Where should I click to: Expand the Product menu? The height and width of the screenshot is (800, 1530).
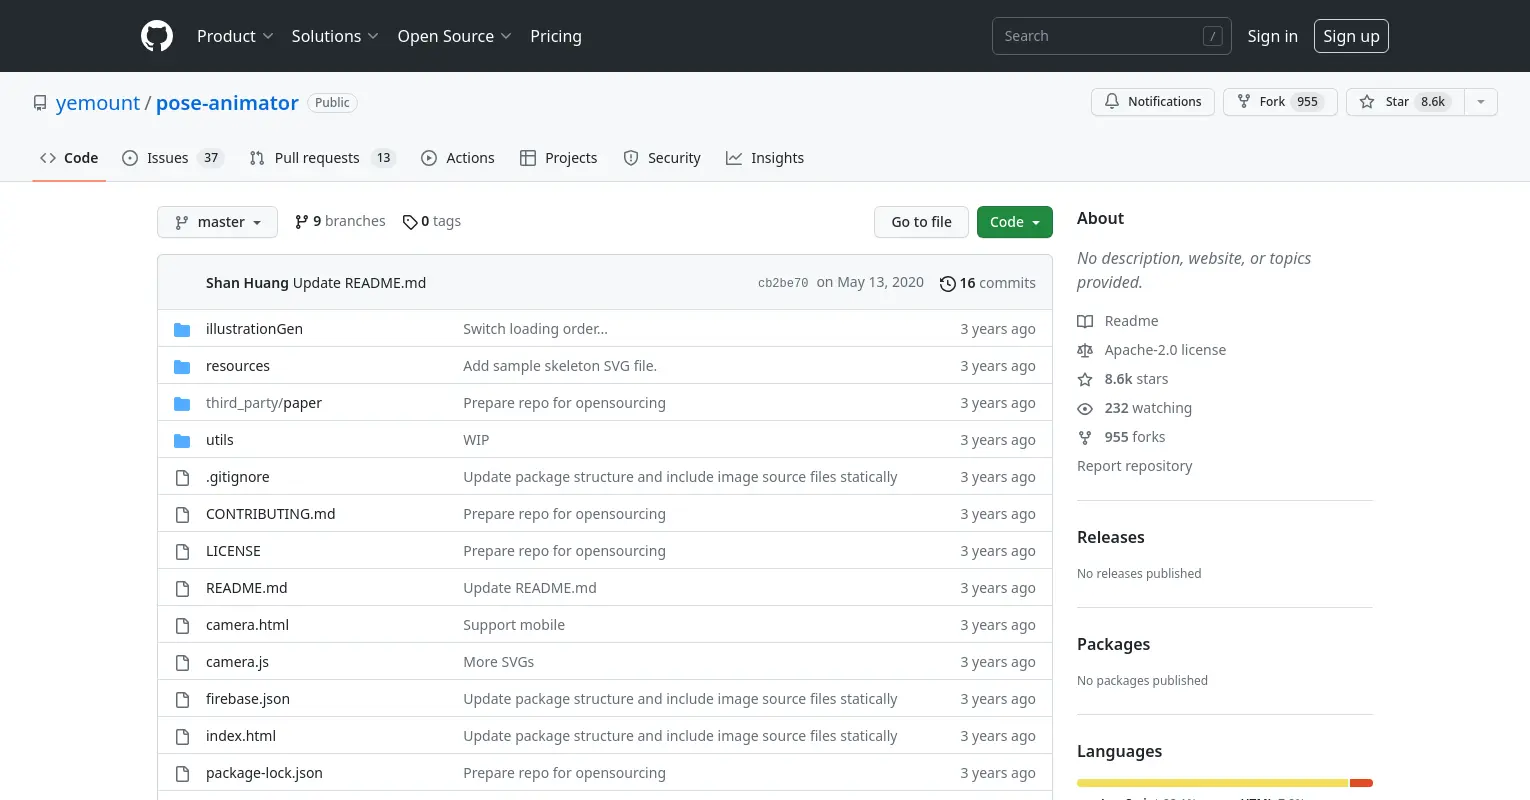point(235,36)
